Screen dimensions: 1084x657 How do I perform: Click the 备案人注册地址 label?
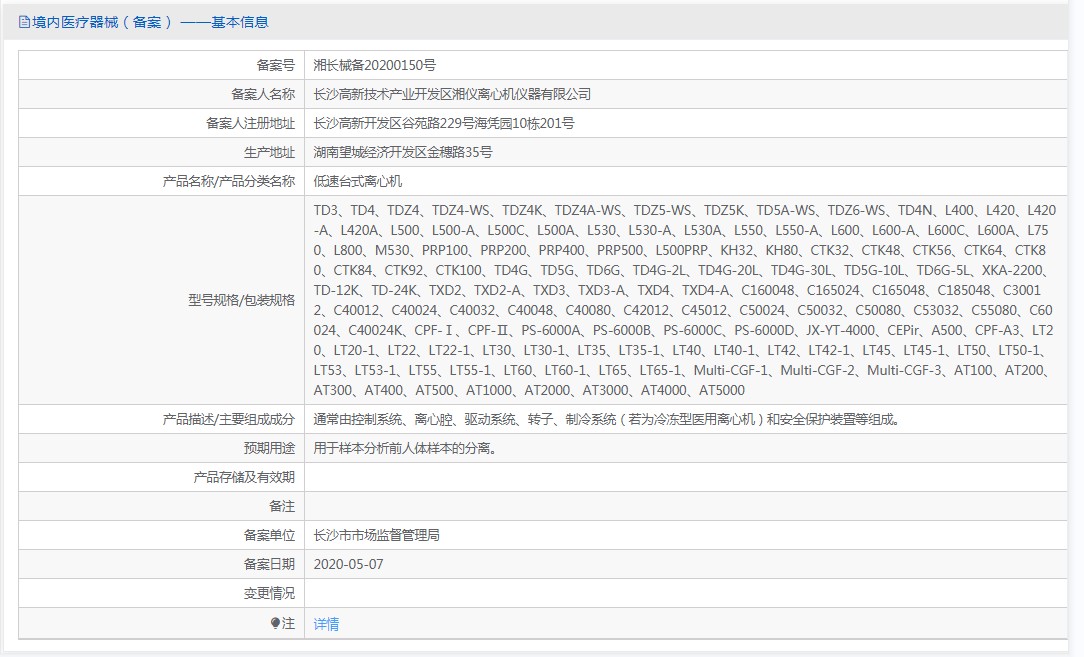click(250, 123)
